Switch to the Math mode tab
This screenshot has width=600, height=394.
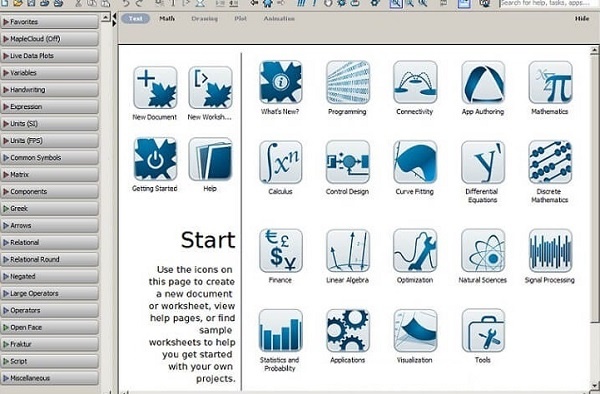(167, 18)
